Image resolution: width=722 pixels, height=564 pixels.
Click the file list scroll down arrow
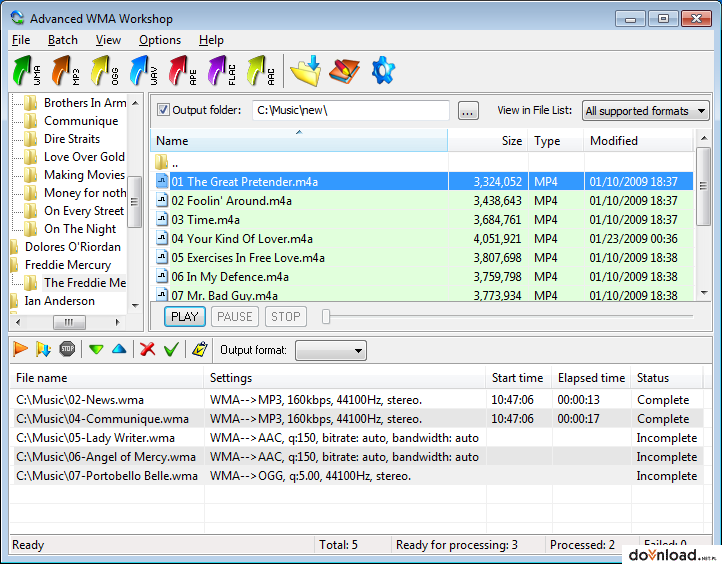pos(704,292)
